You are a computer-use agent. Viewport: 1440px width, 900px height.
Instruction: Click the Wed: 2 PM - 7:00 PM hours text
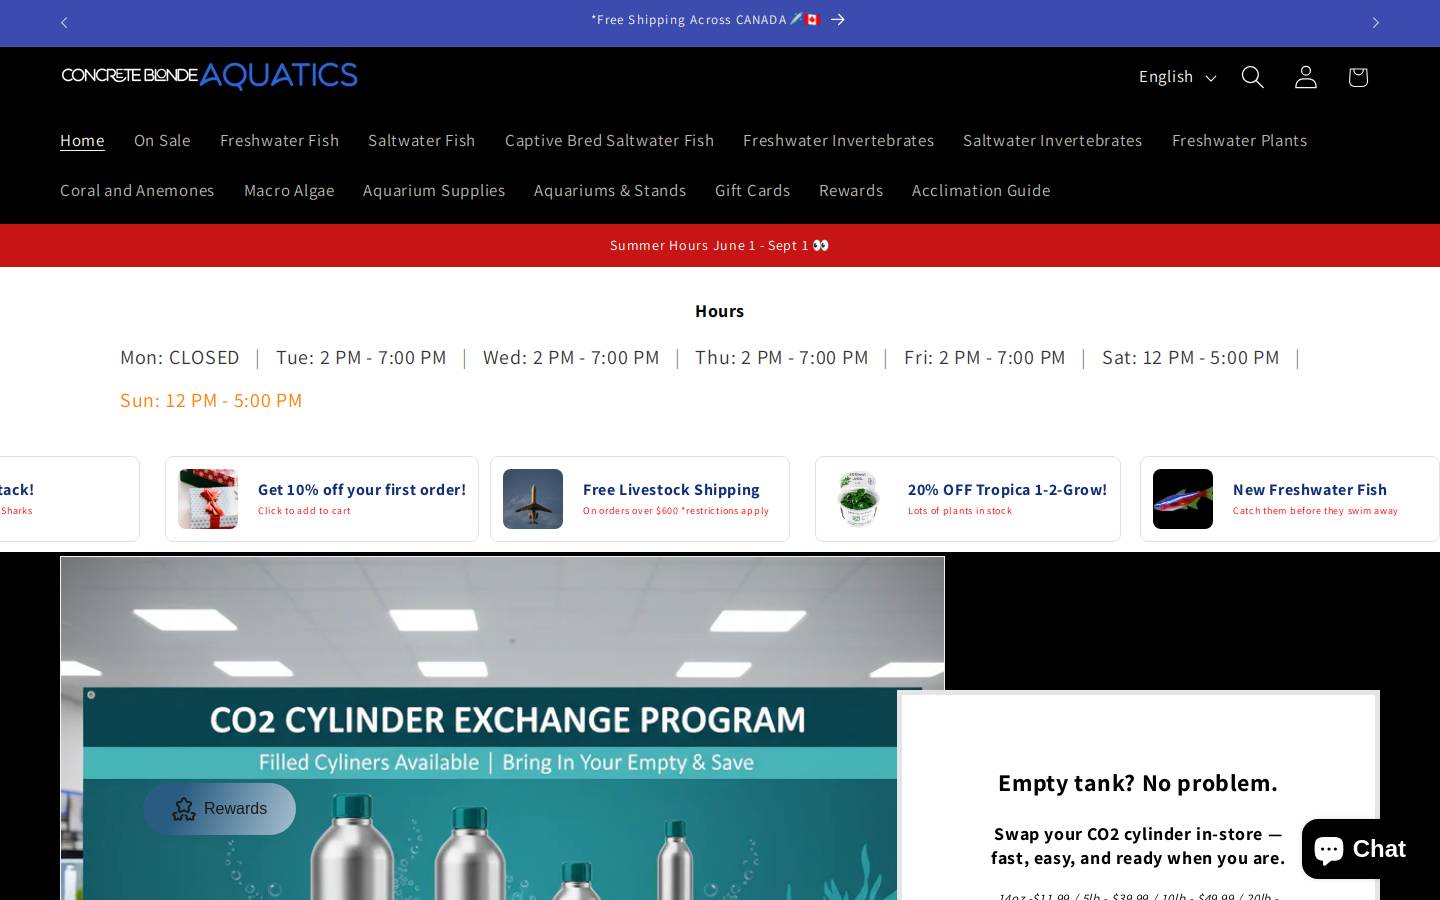point(571,357)
